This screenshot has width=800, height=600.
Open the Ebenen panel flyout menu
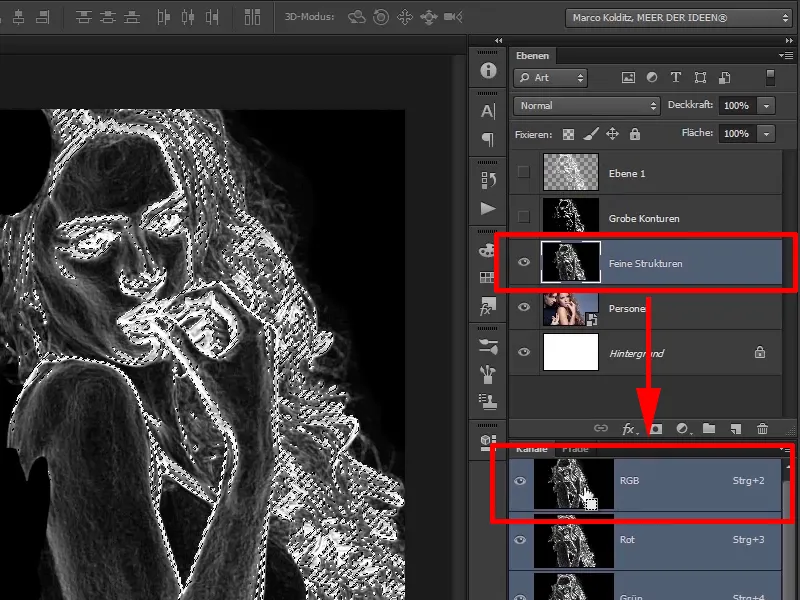pos(786,55)
